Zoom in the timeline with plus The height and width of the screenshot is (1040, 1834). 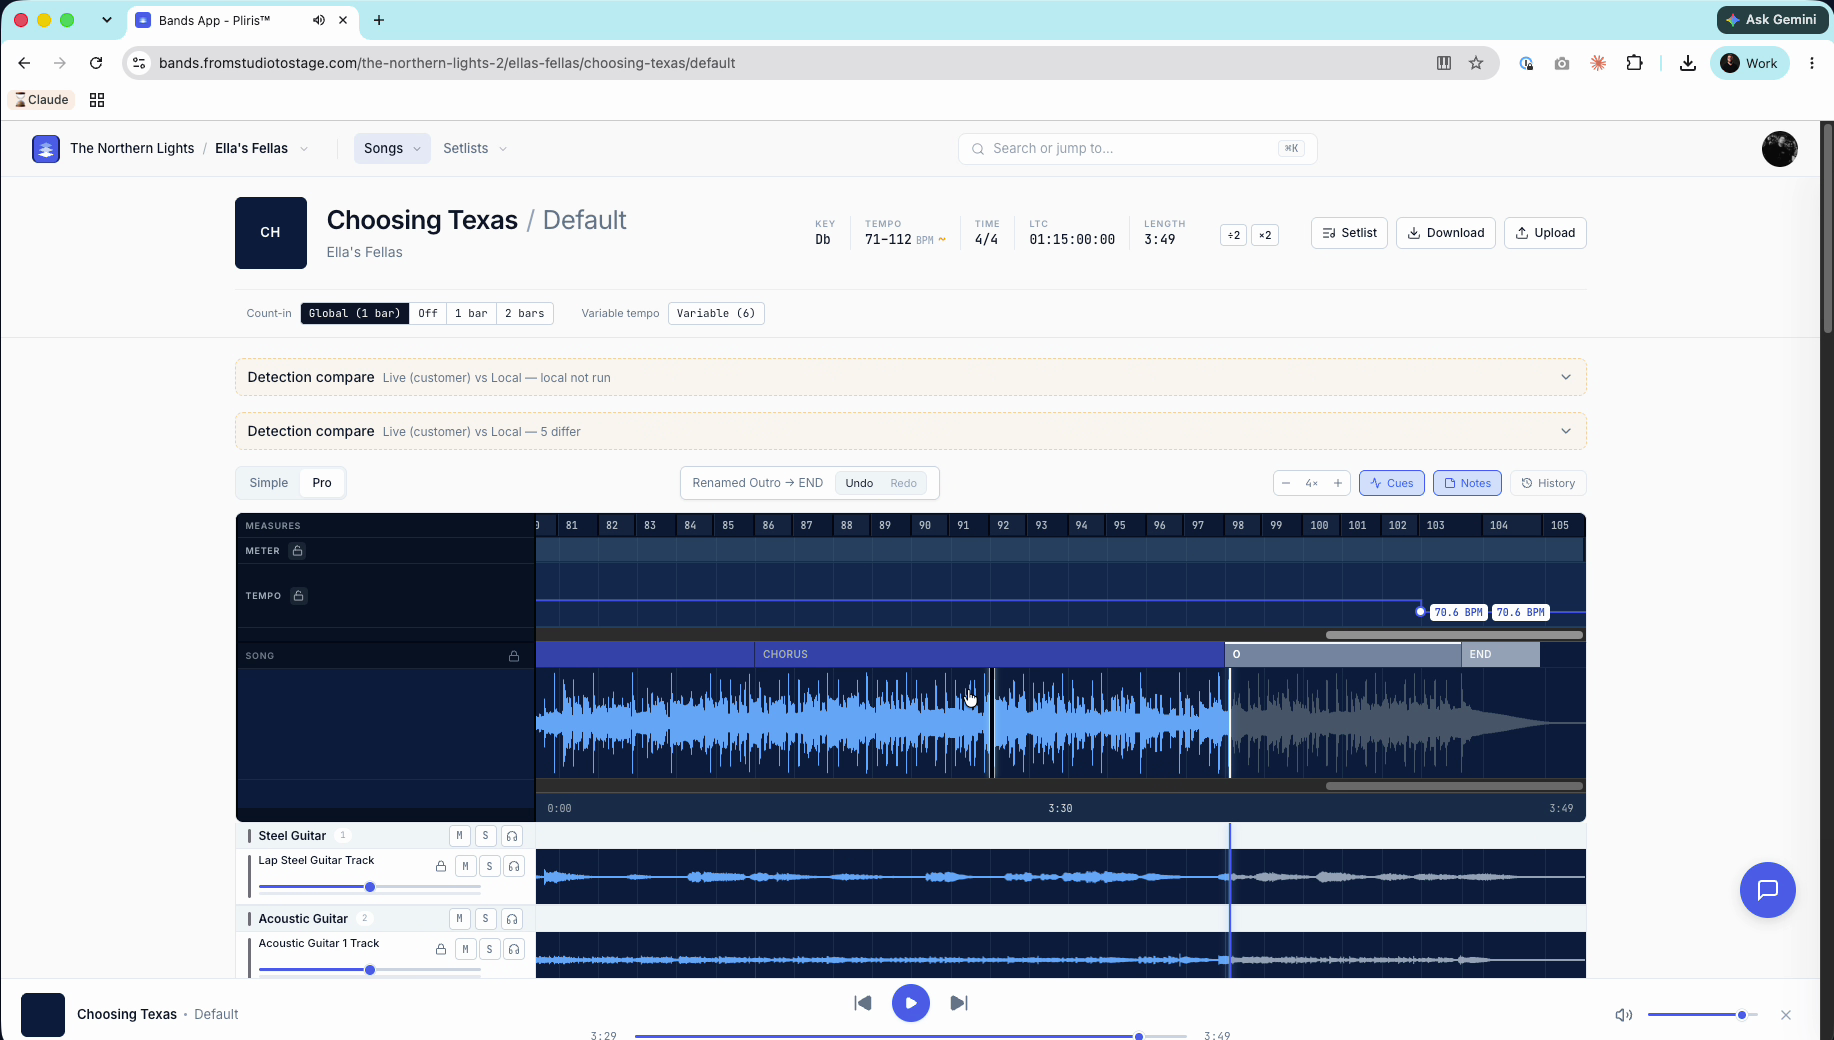coord(1338,483)
